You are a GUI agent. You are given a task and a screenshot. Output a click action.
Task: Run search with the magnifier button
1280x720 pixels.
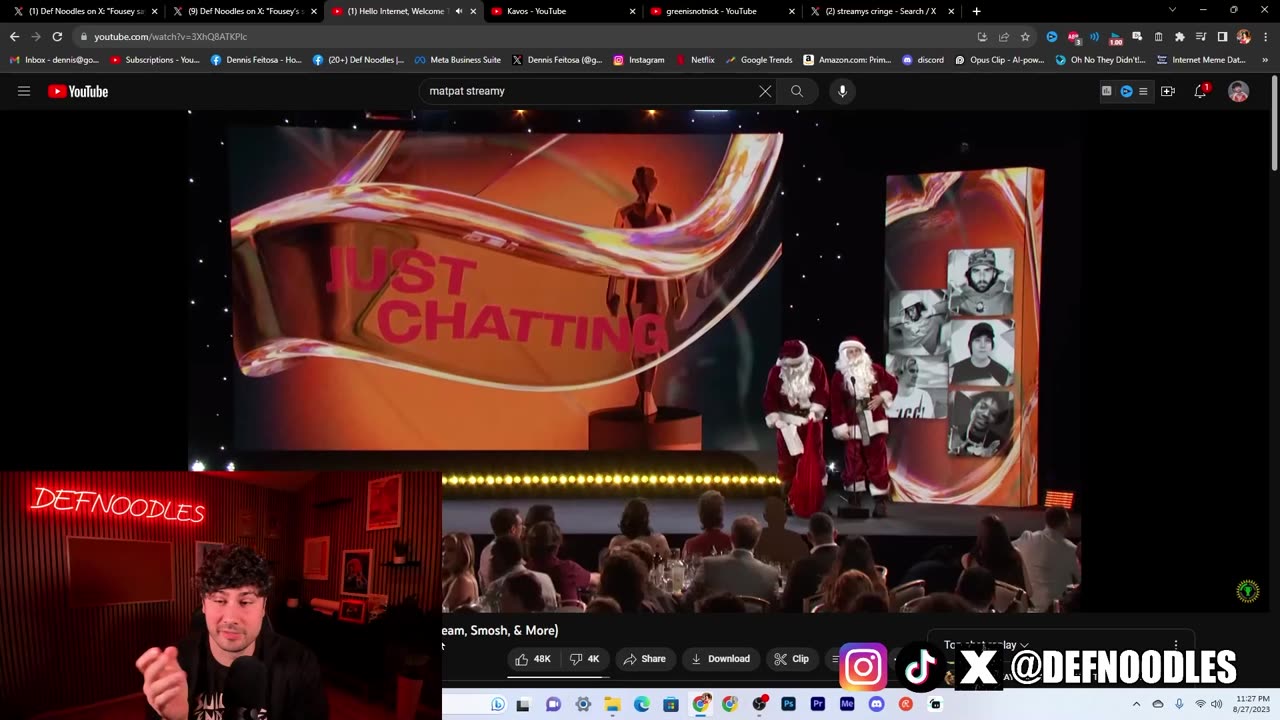pos(797,91)
